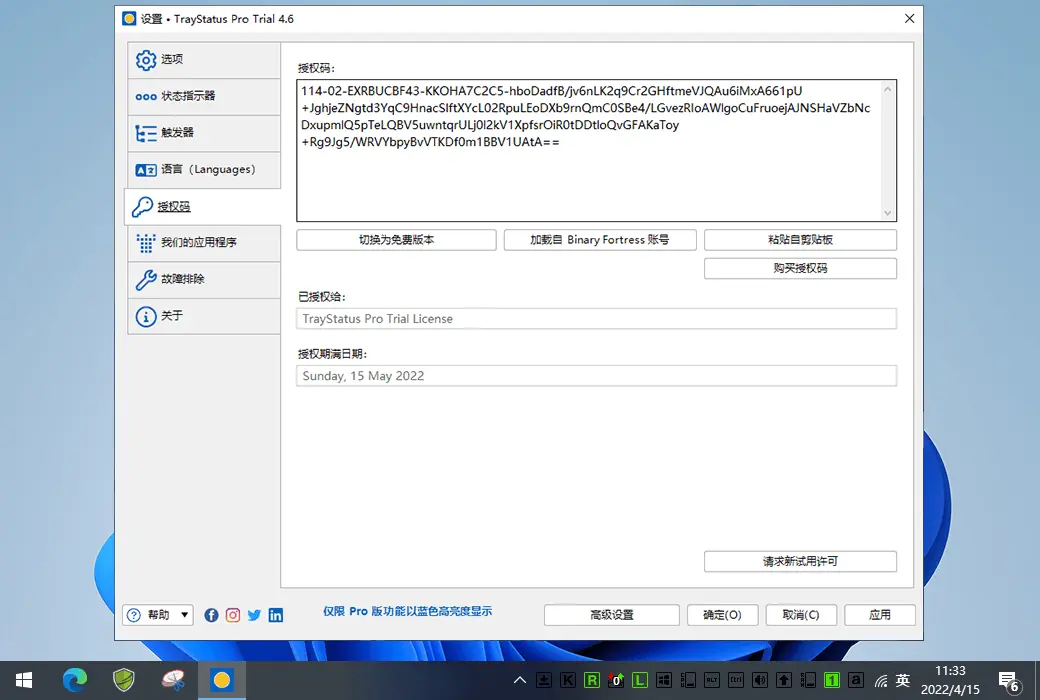This screenshot has height=700, width=1040.
Task: Open the 关于 section
Action: 204,316
